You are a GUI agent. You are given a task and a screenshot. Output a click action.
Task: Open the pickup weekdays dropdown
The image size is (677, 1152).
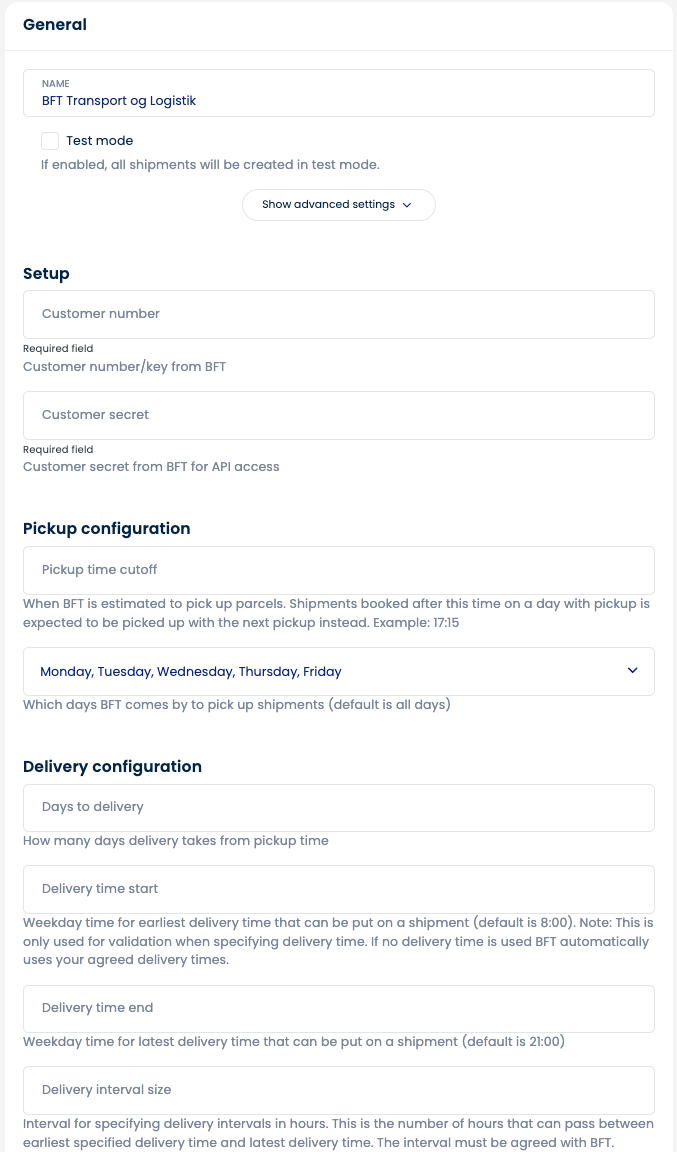pos(338,672)
